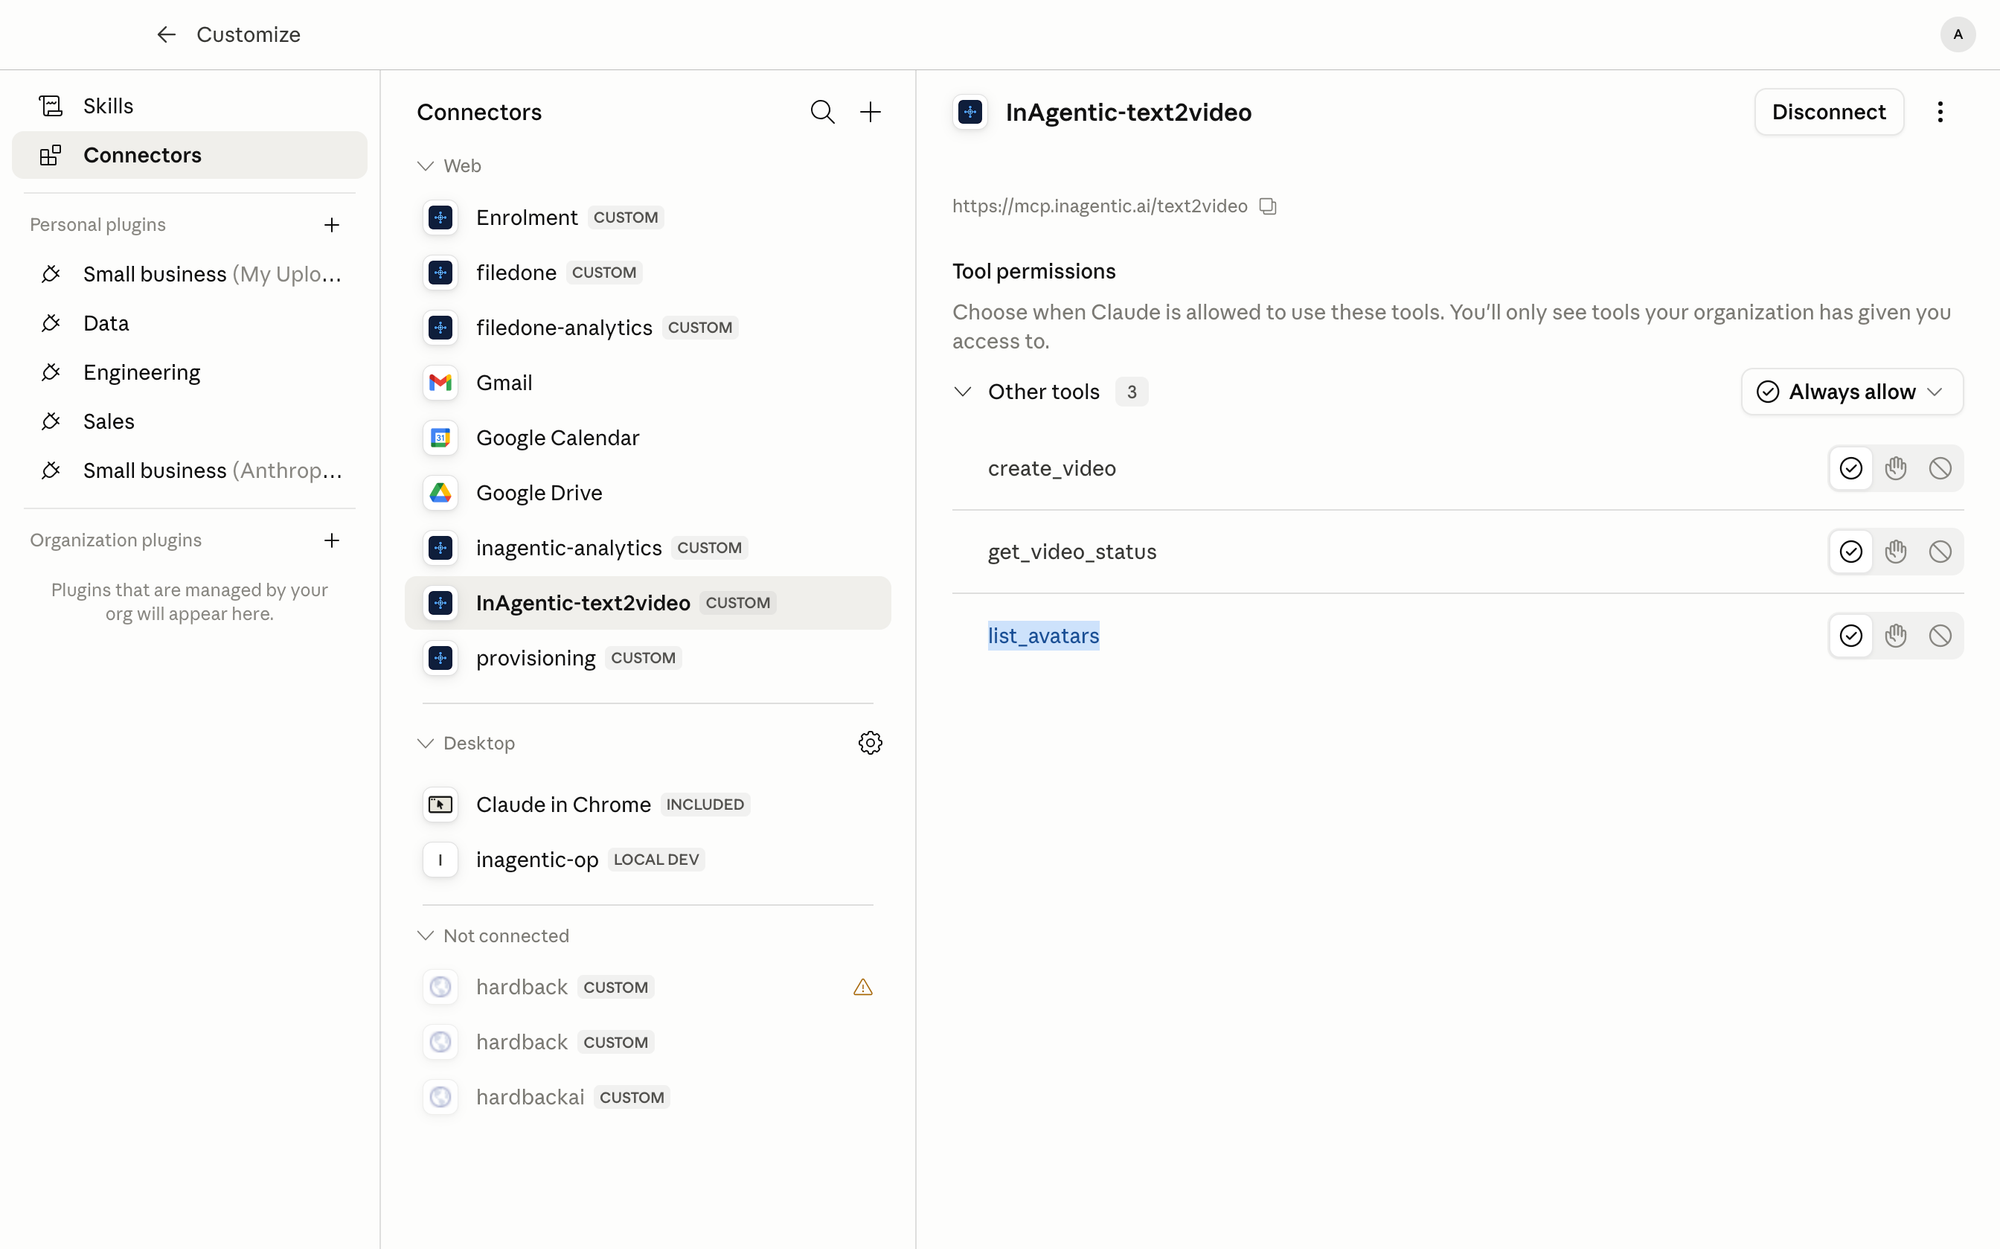The image size is (2000, 1249).
Task: Set get_video_status to needs approval
Action: [x=1896, y=551]
